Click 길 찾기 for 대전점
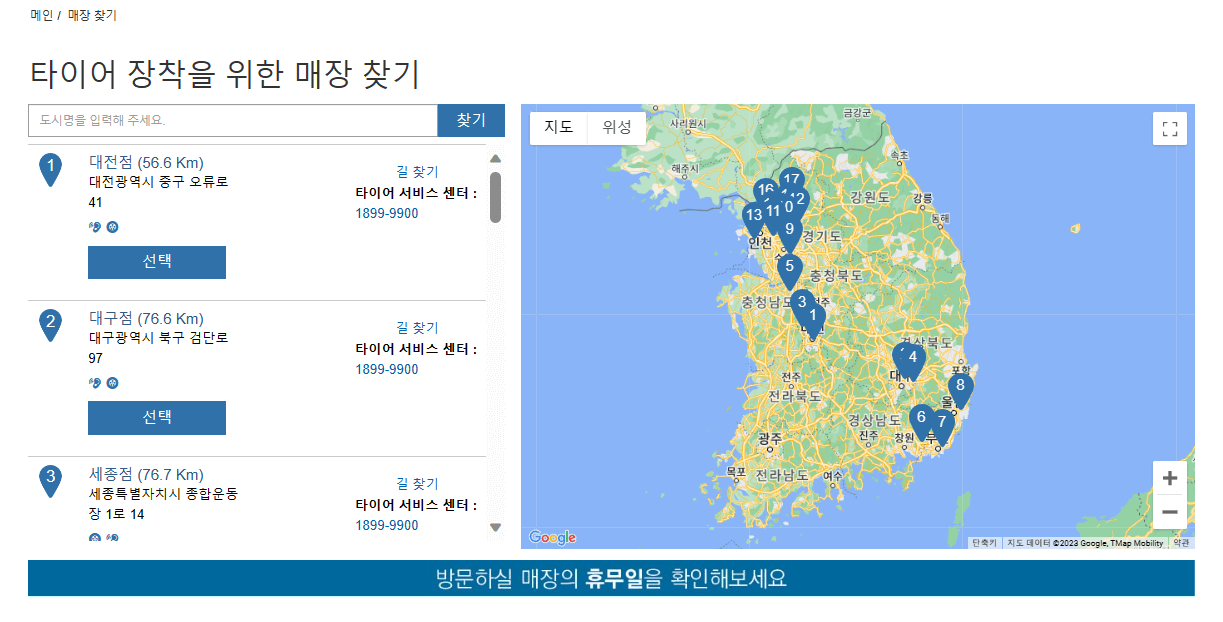This screenshot has width=1223, height=622. 415,170
